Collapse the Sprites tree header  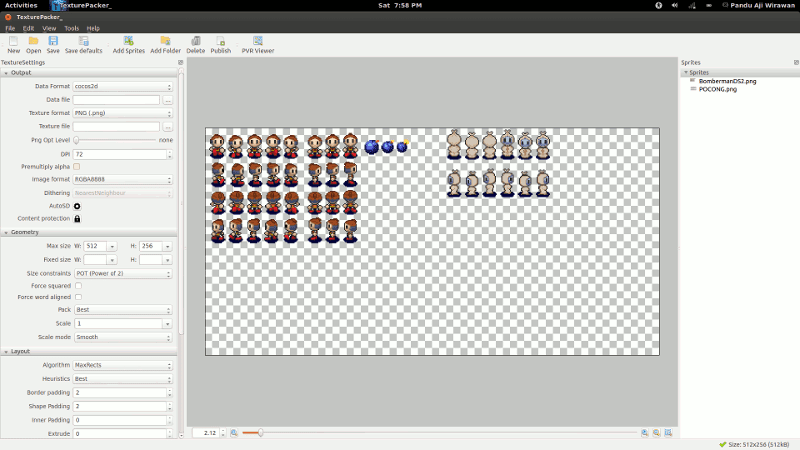tap(686, 72)
